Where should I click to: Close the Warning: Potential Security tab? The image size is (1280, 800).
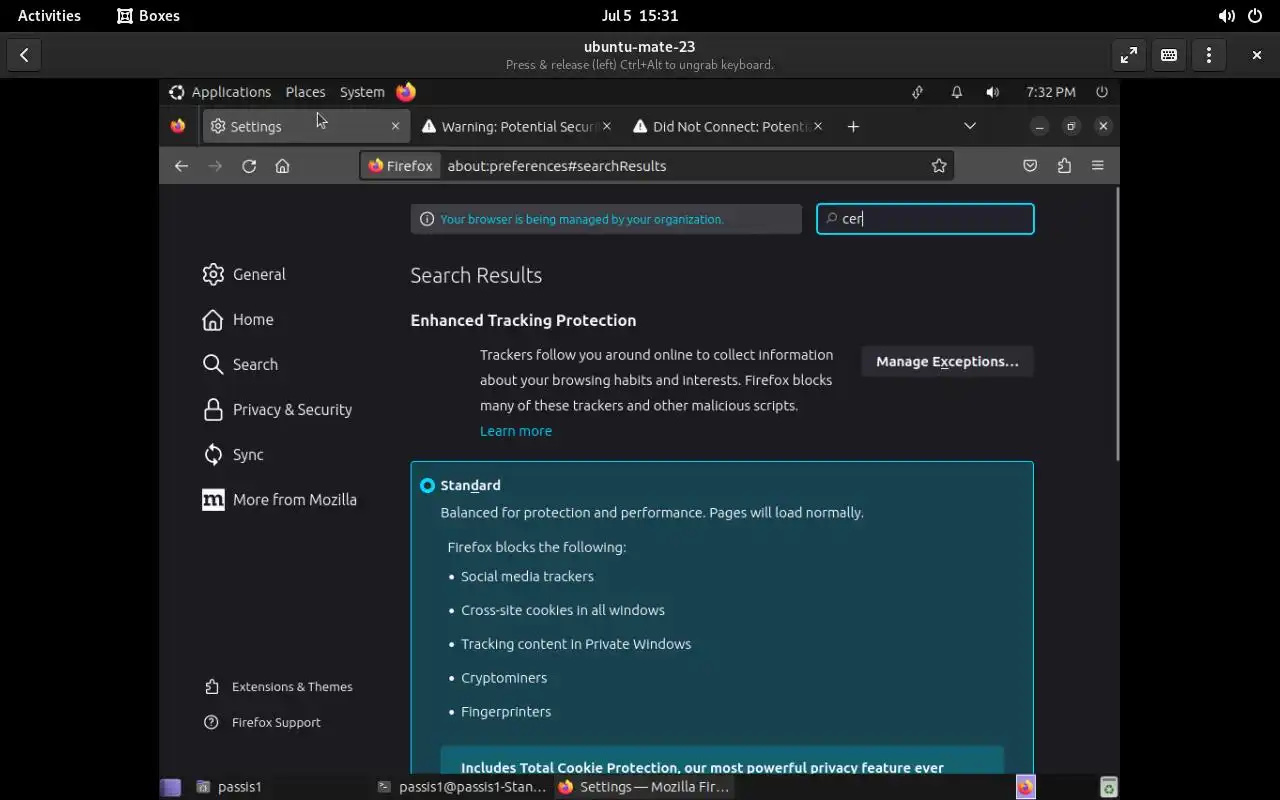click(607, 126)
